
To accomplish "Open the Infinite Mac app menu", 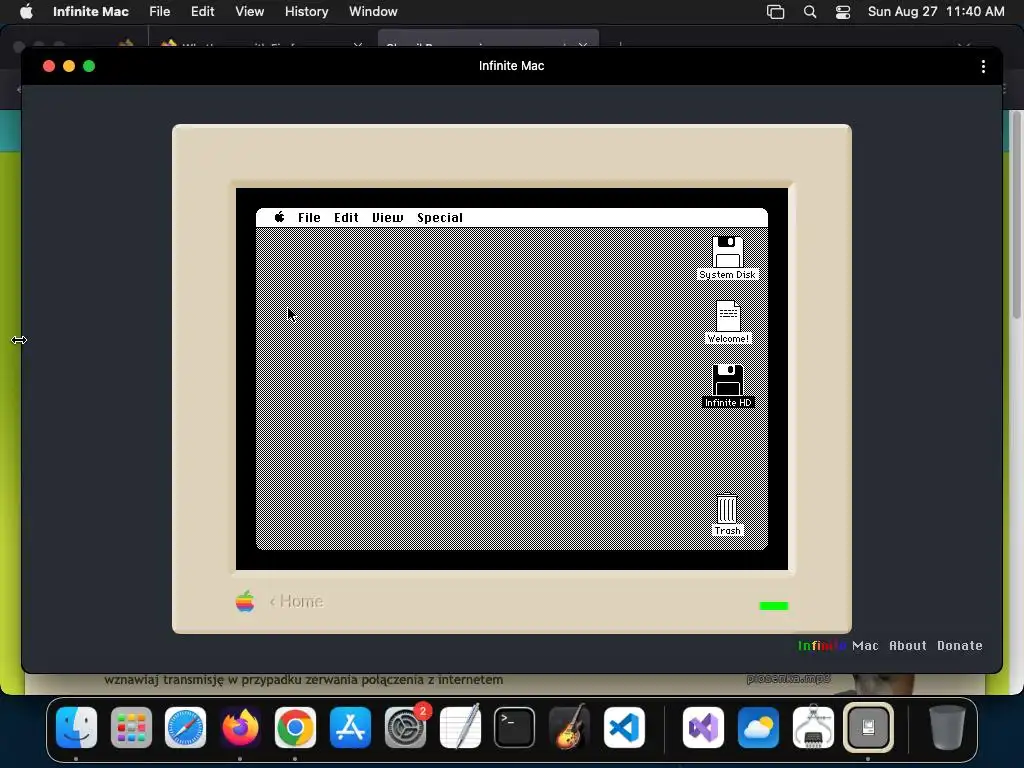I will click(x=91, y=12).
